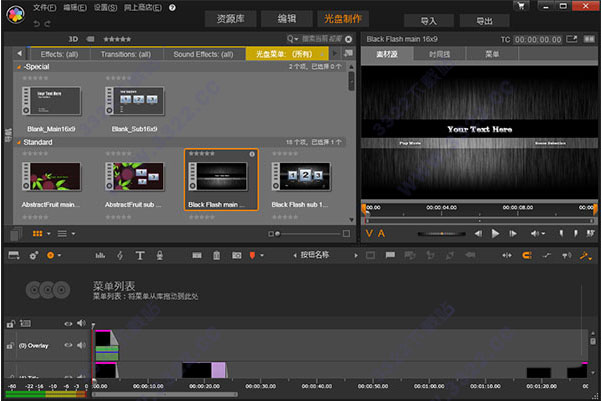The width and height of the screenshot is (601, 401).
Task: Detach the preview to a separate window
Action: pyautogui.click(x=572, y=39)
